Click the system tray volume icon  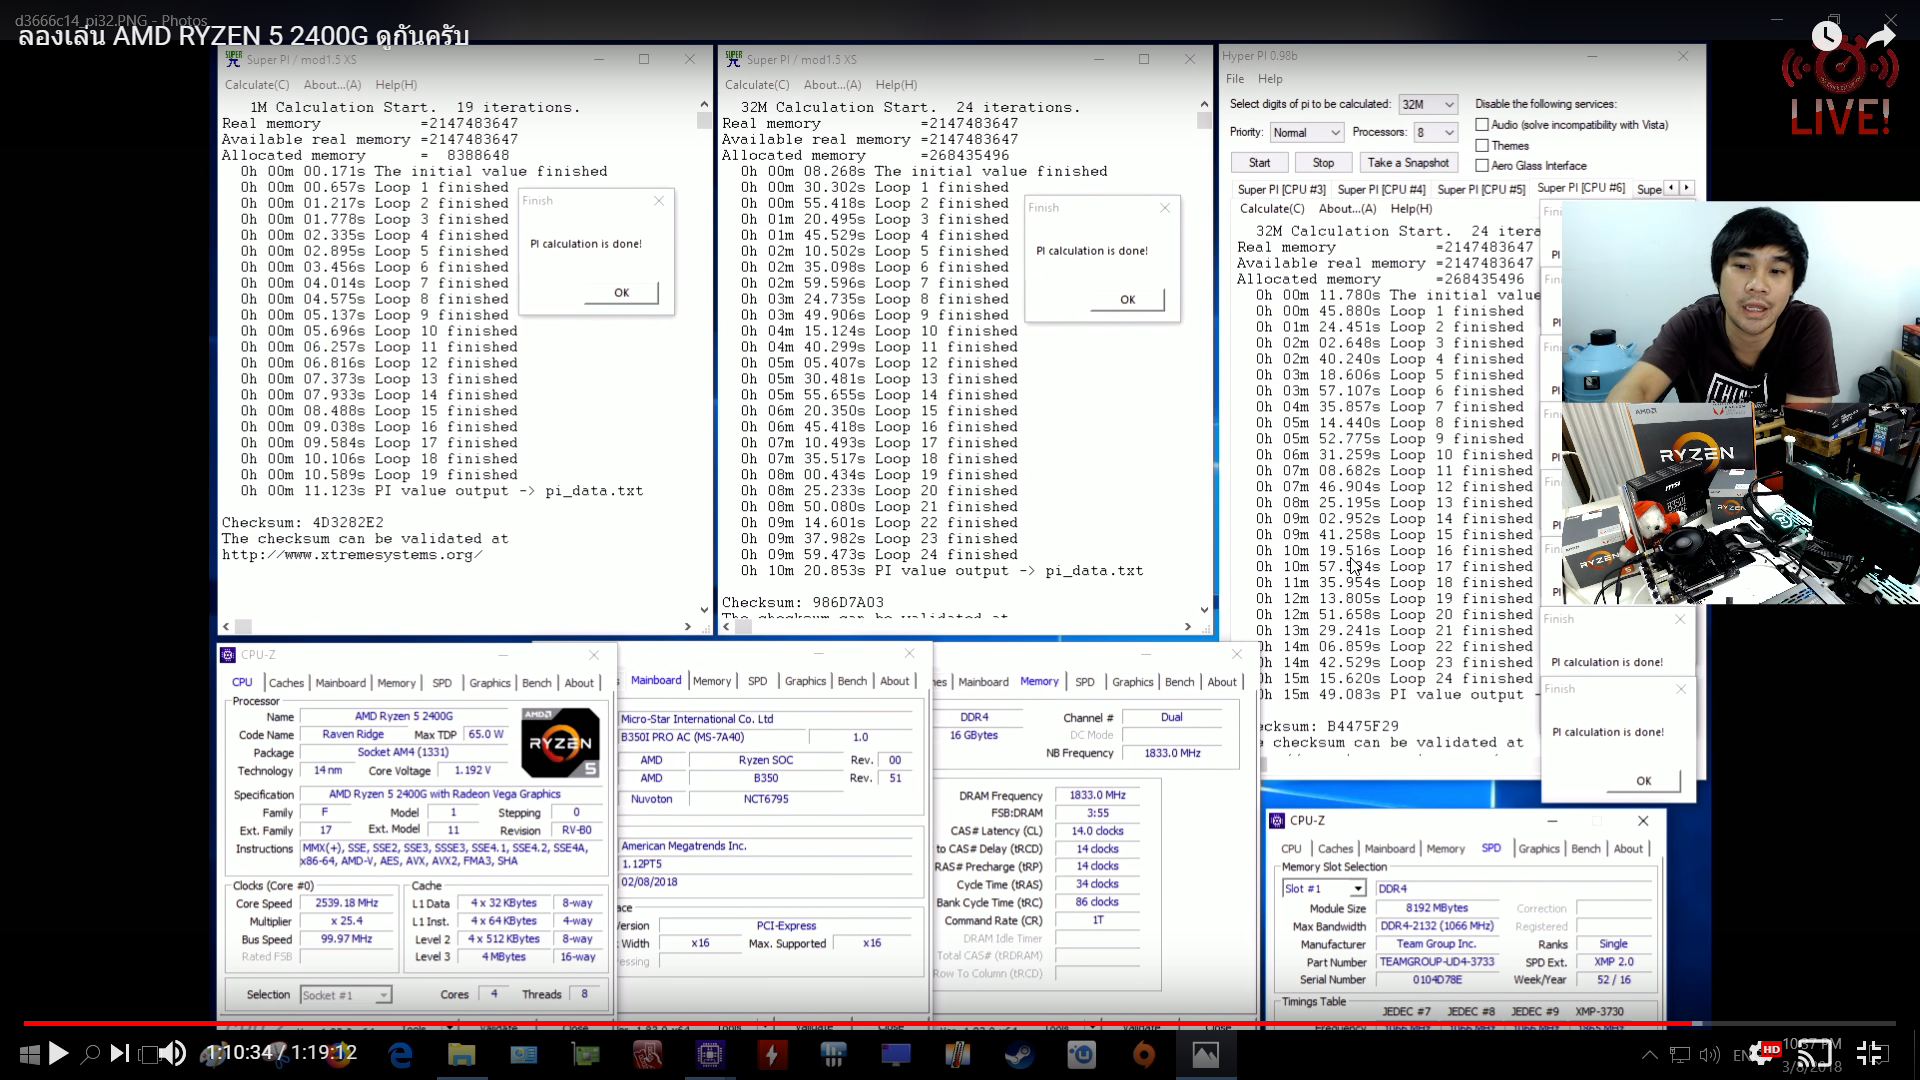[x=1709, y=1054]
